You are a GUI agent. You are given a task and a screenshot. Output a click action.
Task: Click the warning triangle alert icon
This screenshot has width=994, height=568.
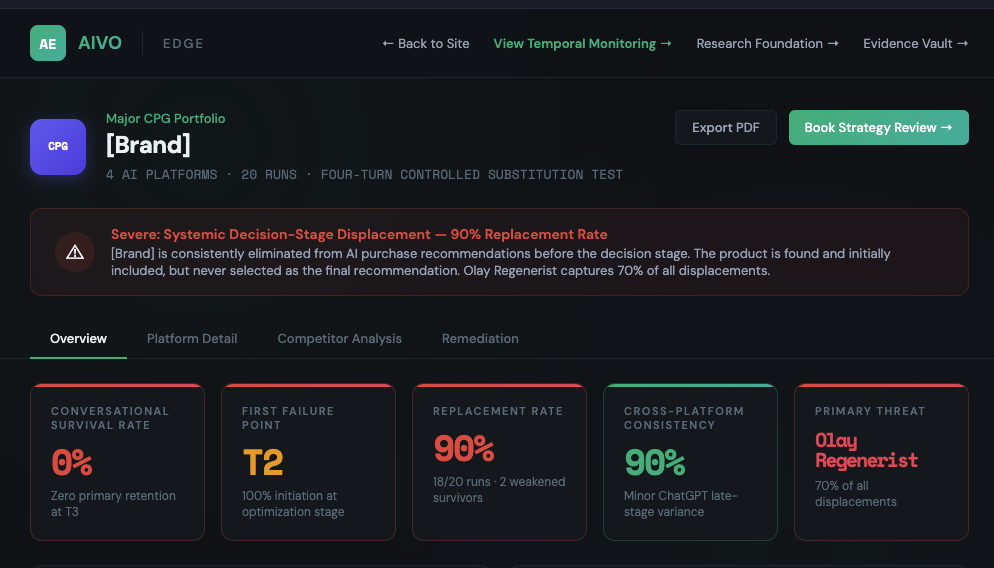pos(75,252)
